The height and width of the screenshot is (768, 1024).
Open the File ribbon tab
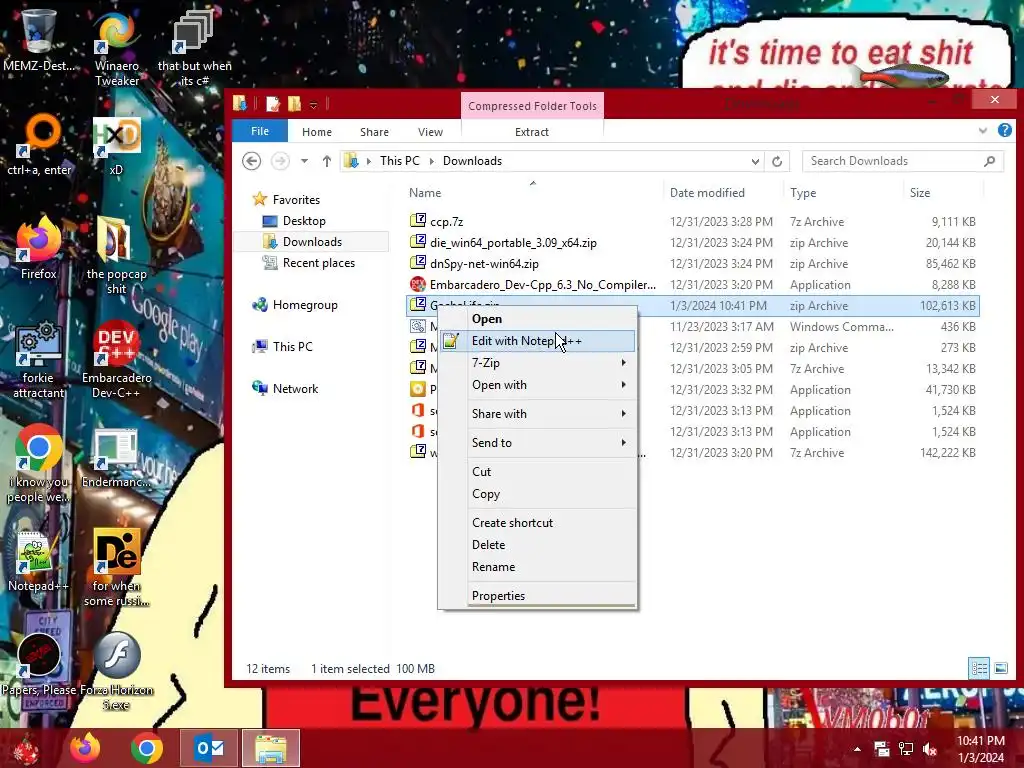point(260,131)
